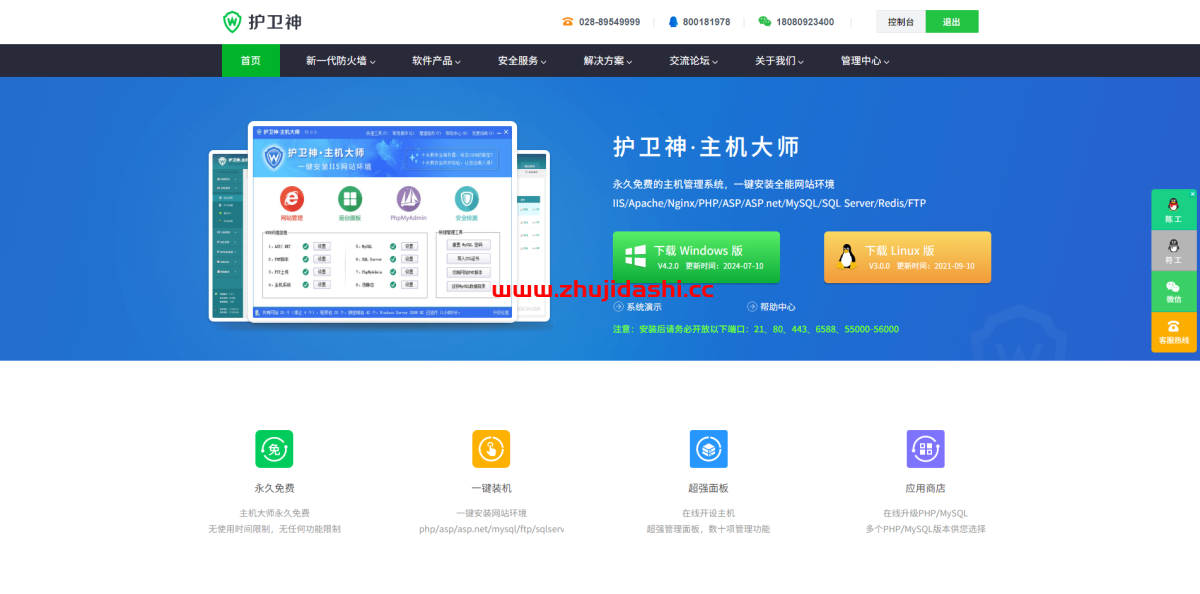Download the Linux 版 installer
This screenshot has width=1200, height=594.
tap(907, 257)
